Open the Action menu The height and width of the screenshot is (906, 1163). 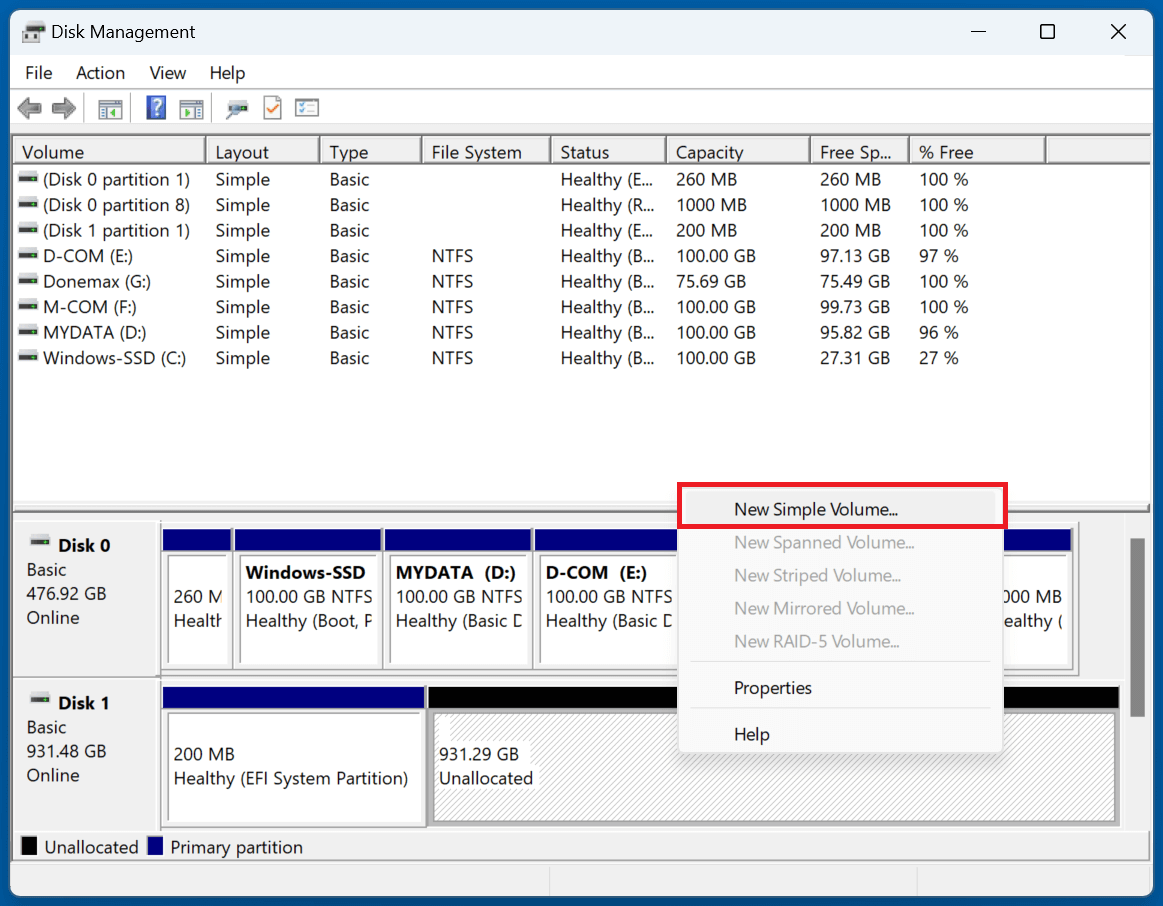coord(100,72)
